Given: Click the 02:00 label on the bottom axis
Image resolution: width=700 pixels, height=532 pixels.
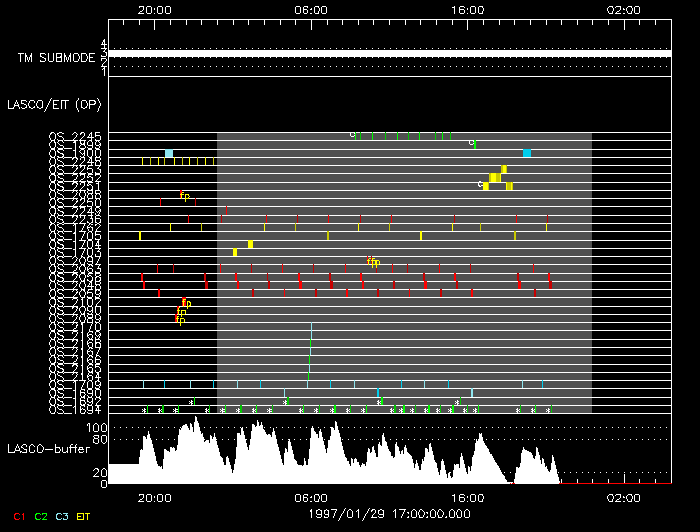Looking at the screenshot, I should (x=624, y=497).
